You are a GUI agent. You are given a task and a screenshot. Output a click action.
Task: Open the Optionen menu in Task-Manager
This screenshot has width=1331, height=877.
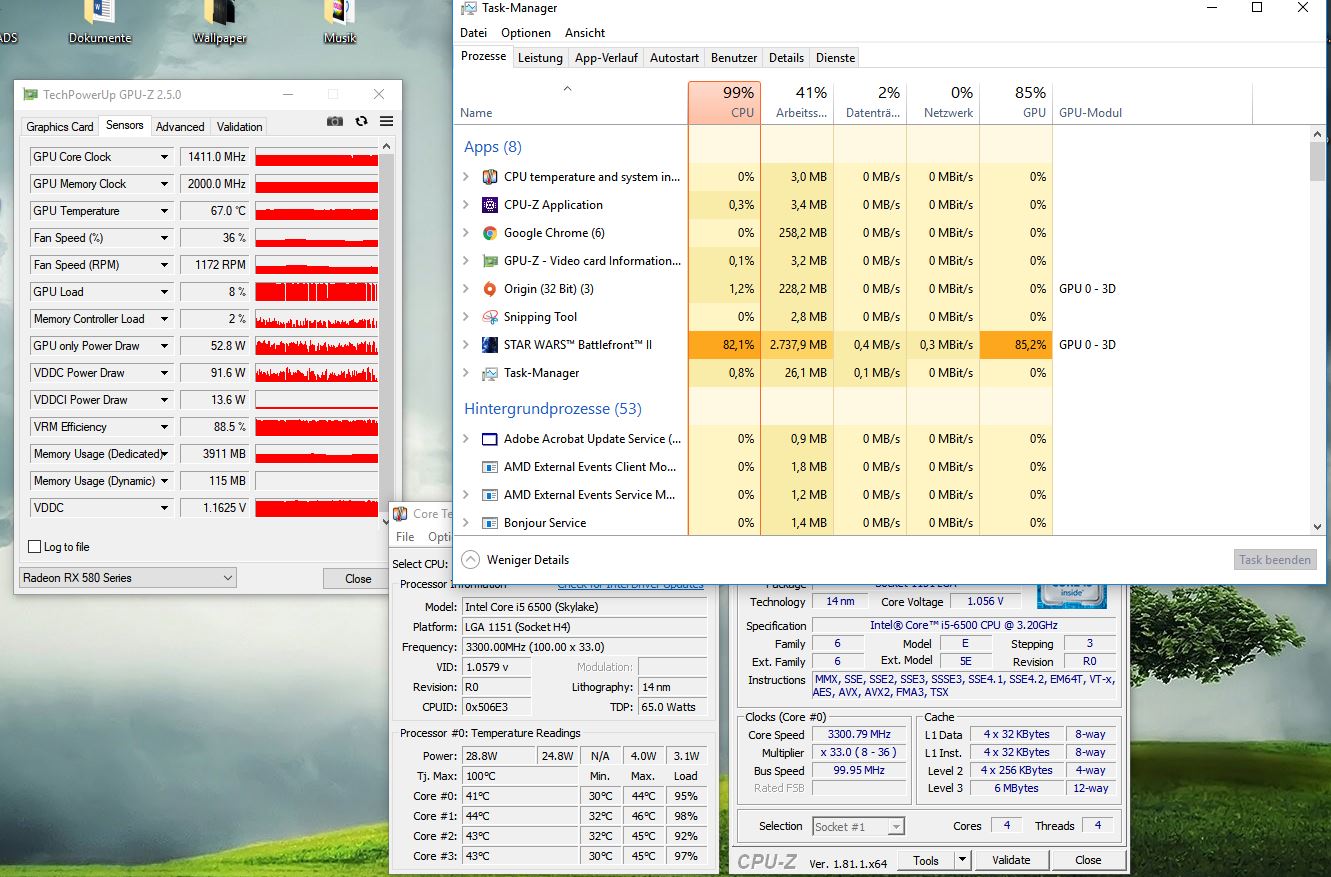pos(526,33)
